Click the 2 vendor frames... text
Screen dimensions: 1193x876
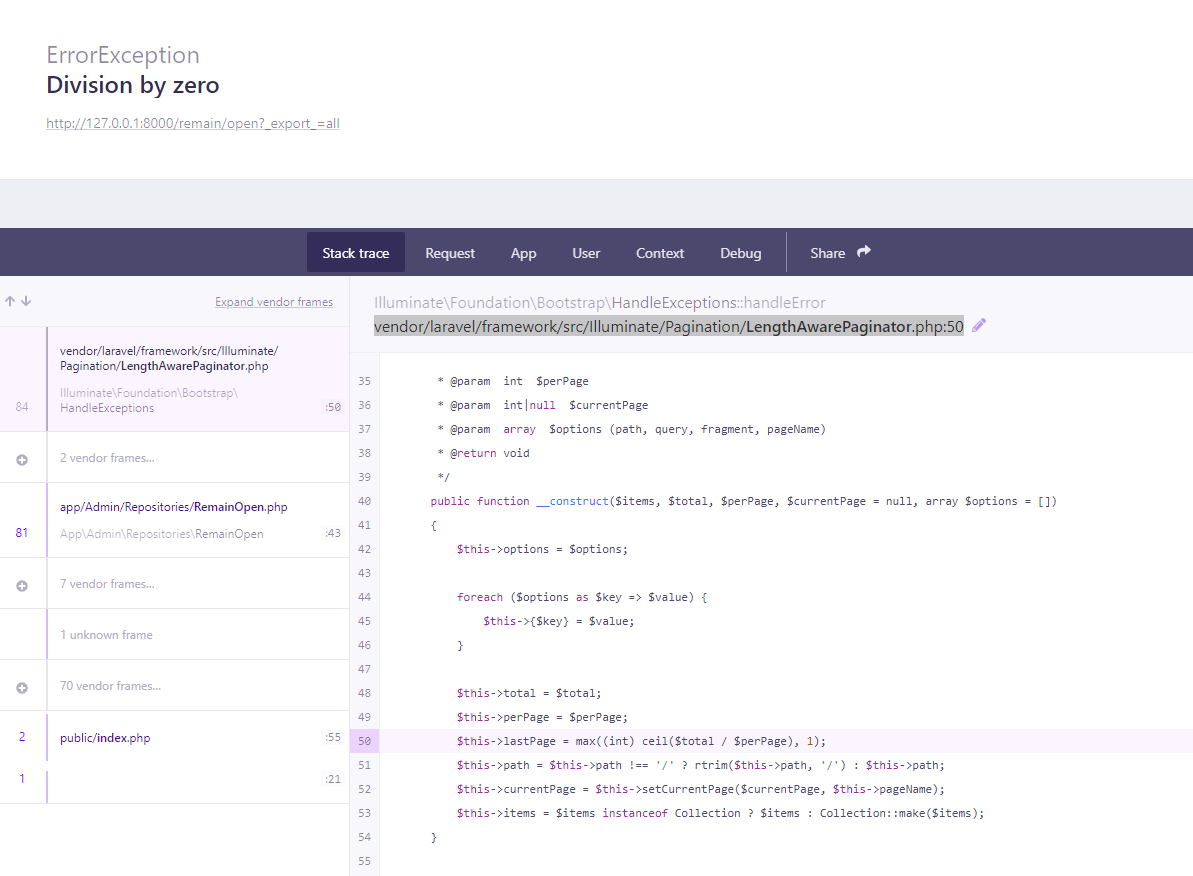[107, 458]
